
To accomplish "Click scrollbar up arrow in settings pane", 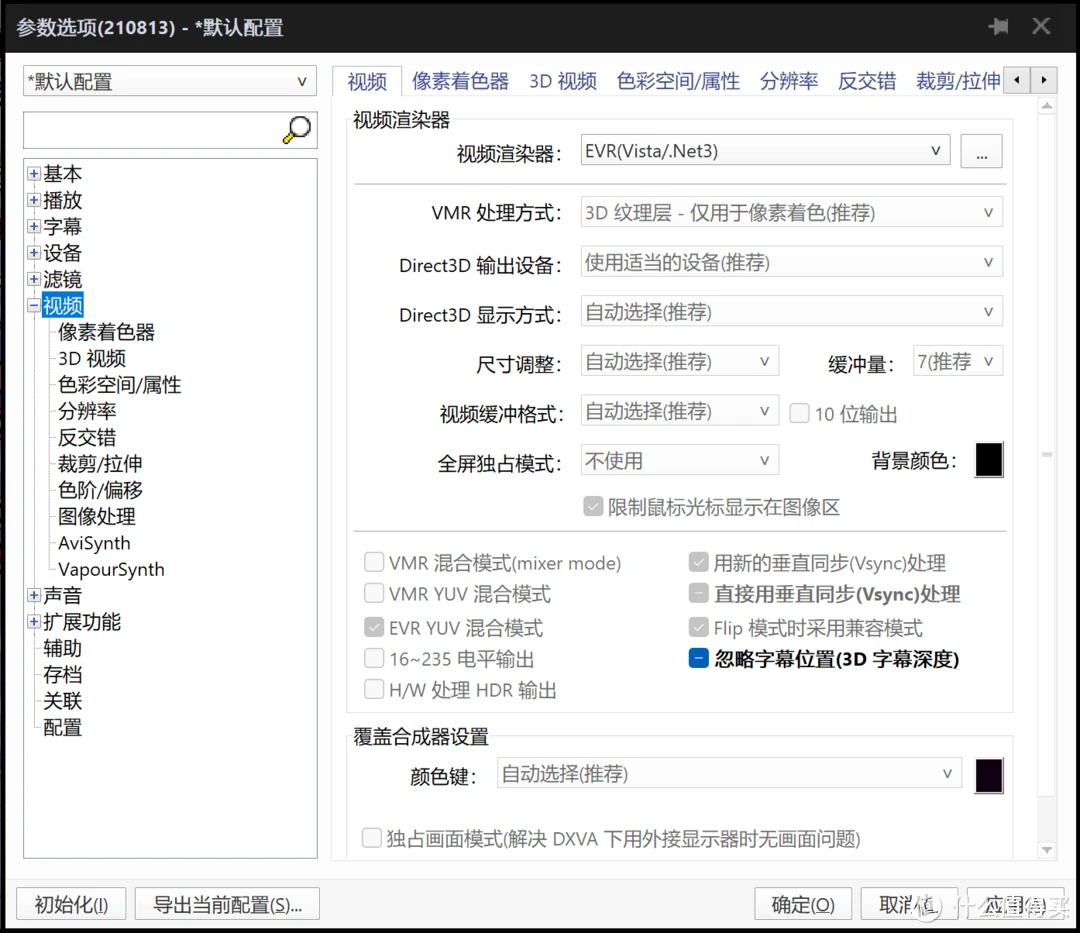I will pyautogui.click(x=1046, y=106).
